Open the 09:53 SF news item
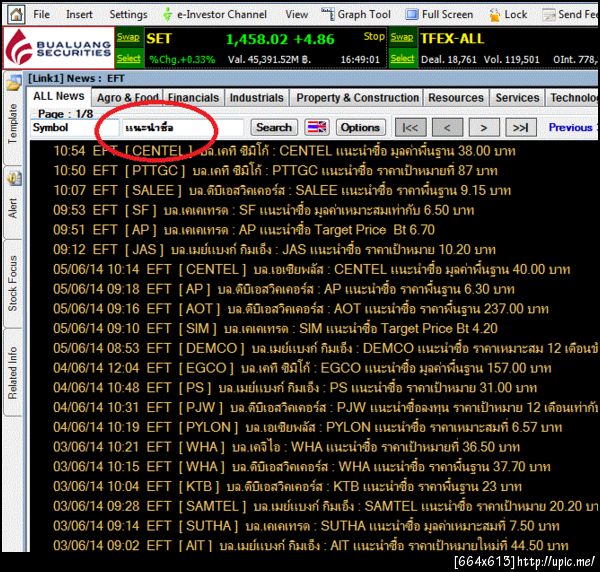 pos(264,210)
